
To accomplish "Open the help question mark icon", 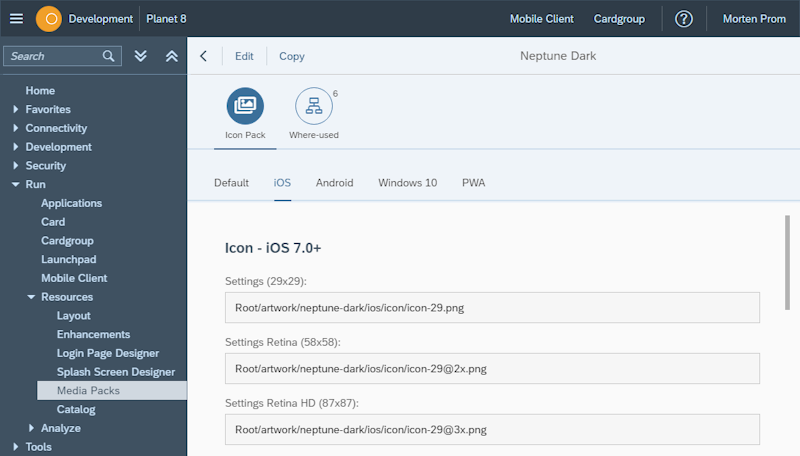I will (684, 18).
